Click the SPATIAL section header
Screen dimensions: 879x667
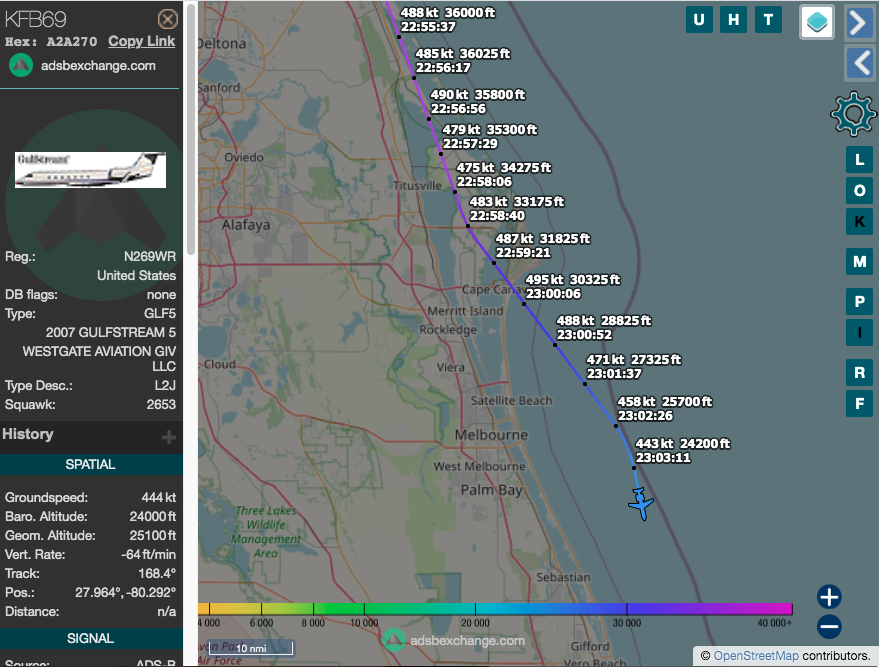coord(90,465)
